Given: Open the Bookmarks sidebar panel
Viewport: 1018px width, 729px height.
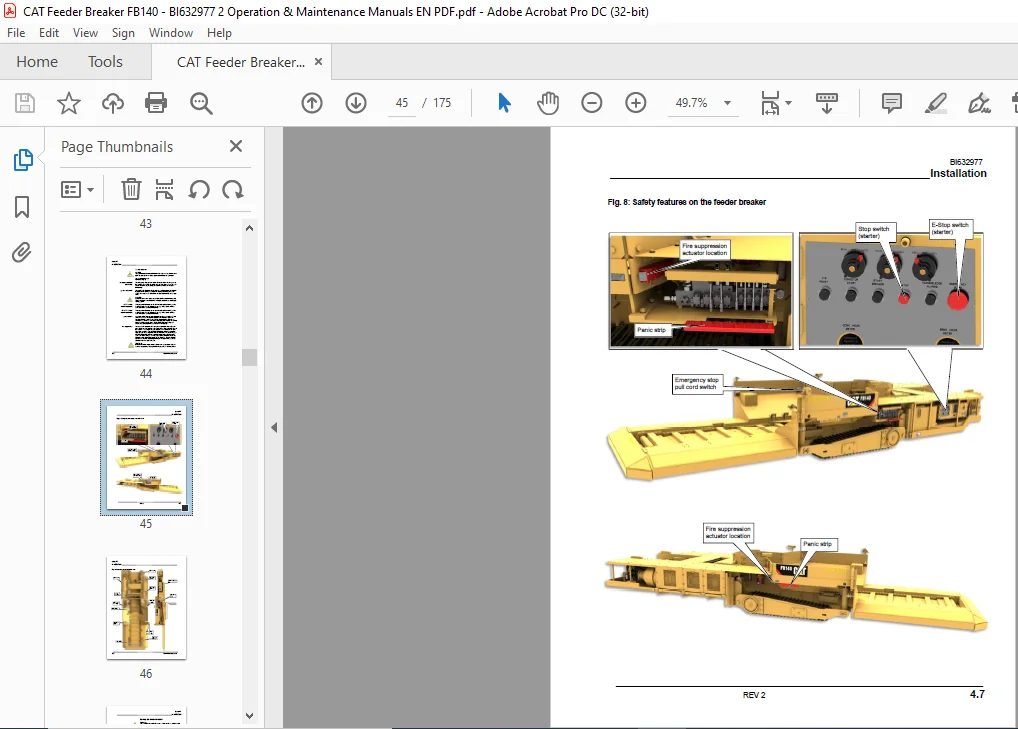Looking at the screenshot, I should tap(22, 206).
